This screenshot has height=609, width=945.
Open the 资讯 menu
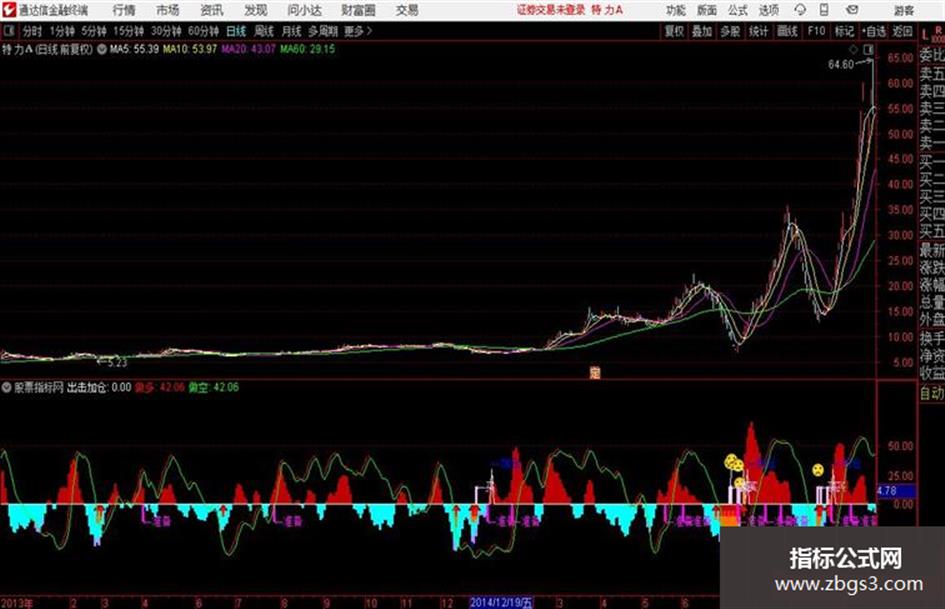[212, 10]
